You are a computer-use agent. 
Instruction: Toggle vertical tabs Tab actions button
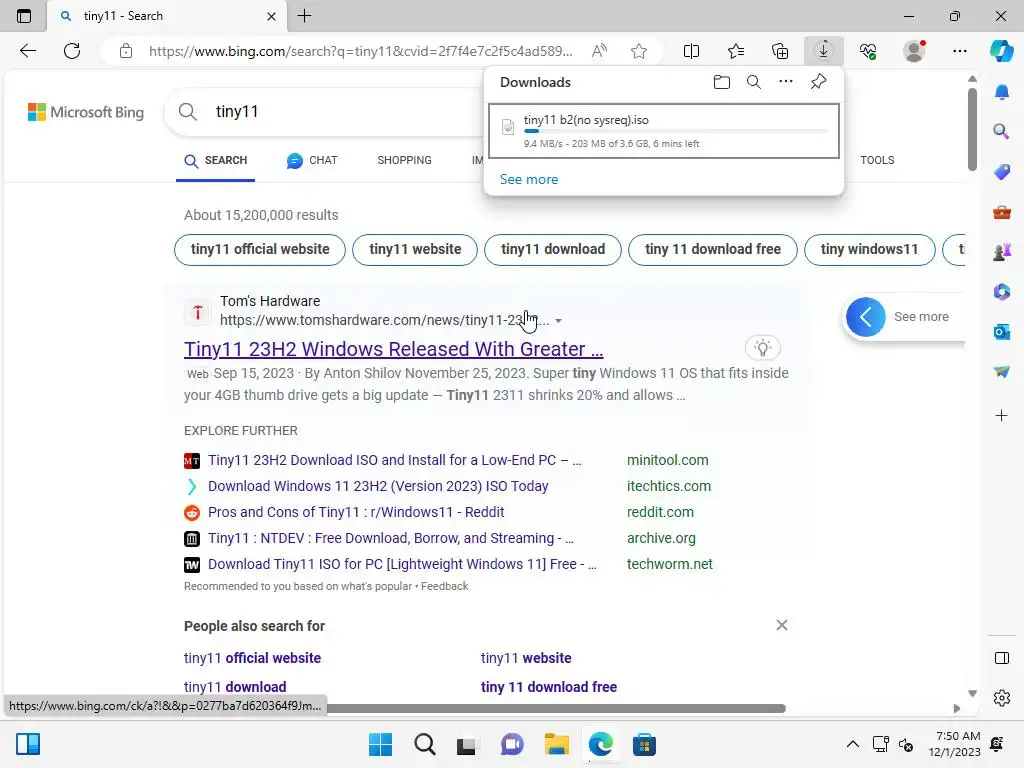point(24,16)
